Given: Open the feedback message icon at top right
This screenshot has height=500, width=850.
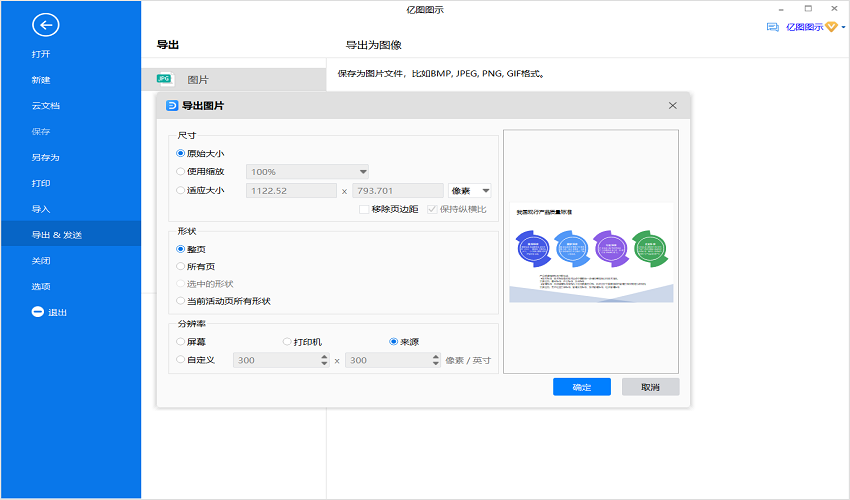Looking at the screenshot, I should pyautogui.click(x=772, y=27).
